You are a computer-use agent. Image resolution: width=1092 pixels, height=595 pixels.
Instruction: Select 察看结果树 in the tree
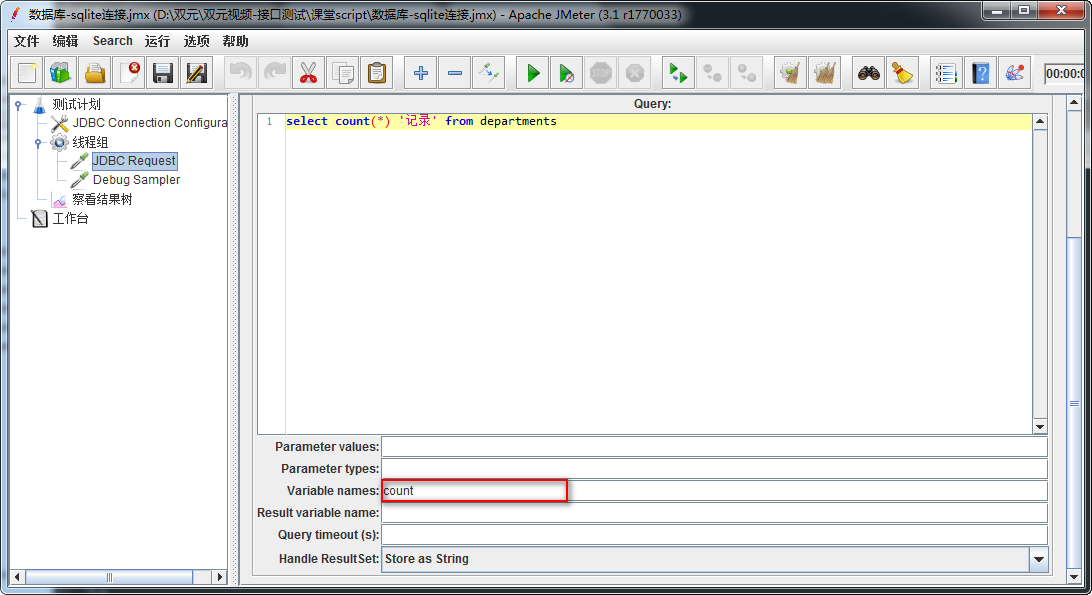point(102,199)
